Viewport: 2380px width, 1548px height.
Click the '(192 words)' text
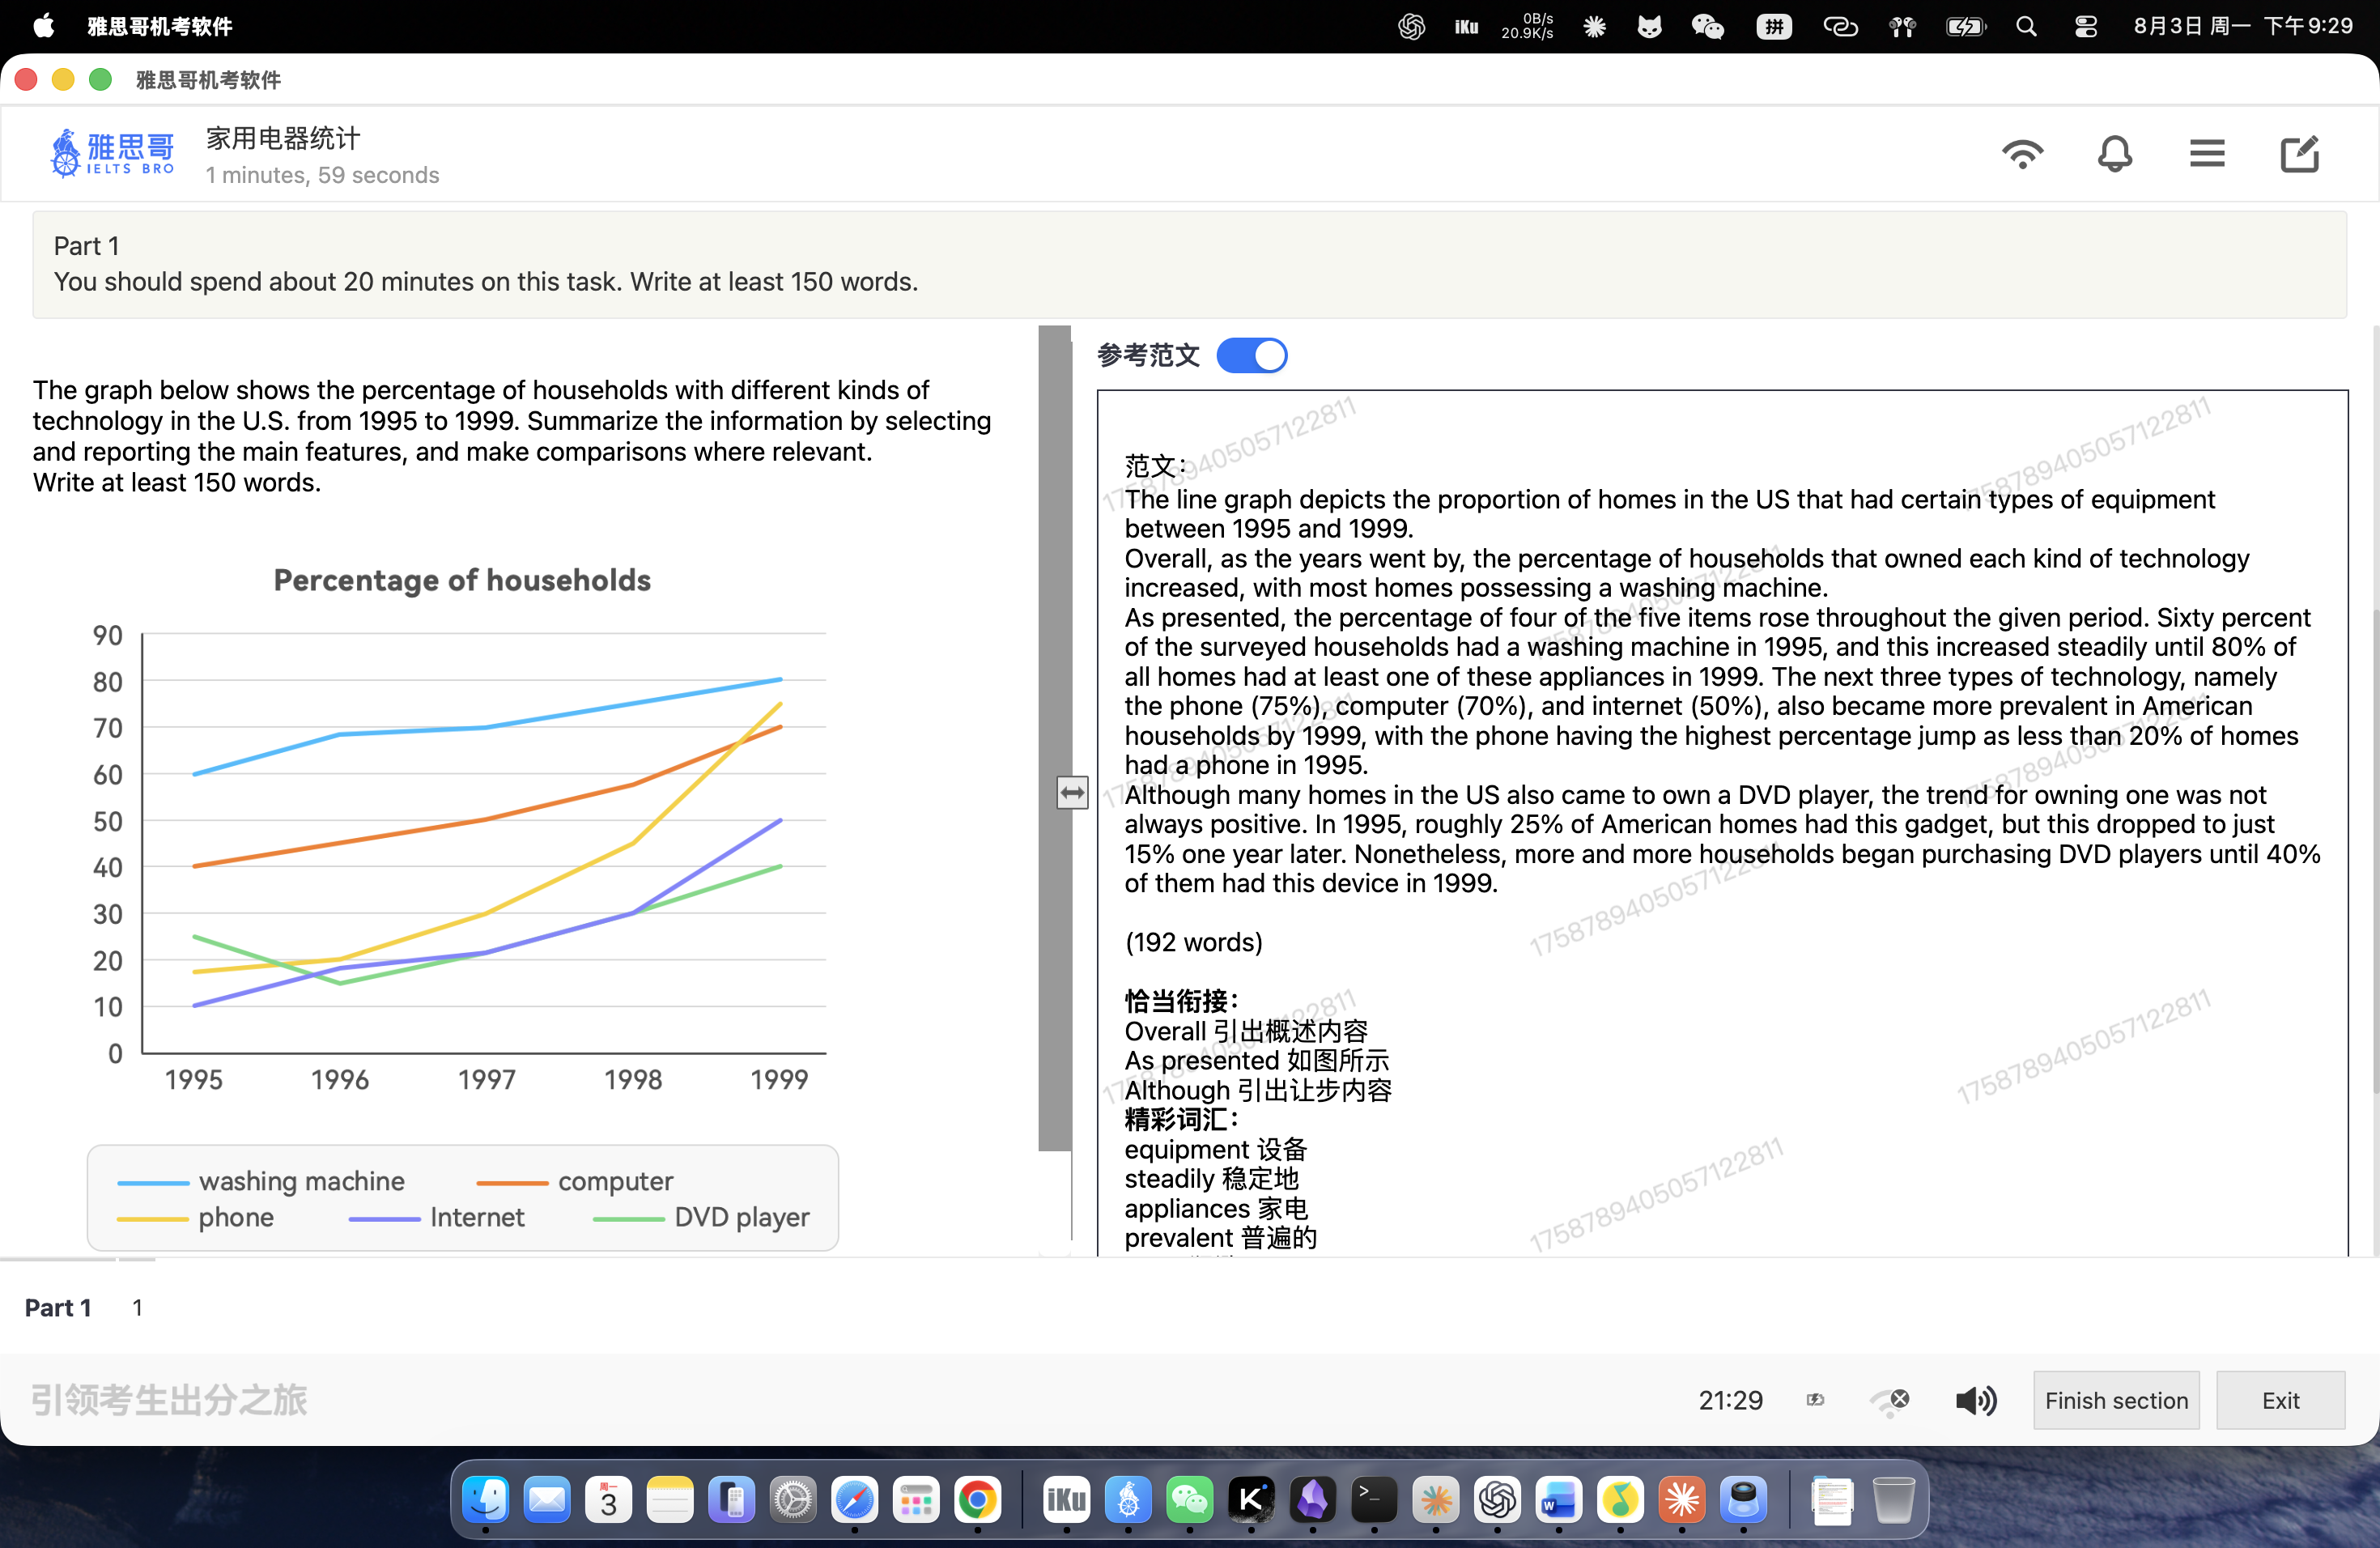point(1193,942)
